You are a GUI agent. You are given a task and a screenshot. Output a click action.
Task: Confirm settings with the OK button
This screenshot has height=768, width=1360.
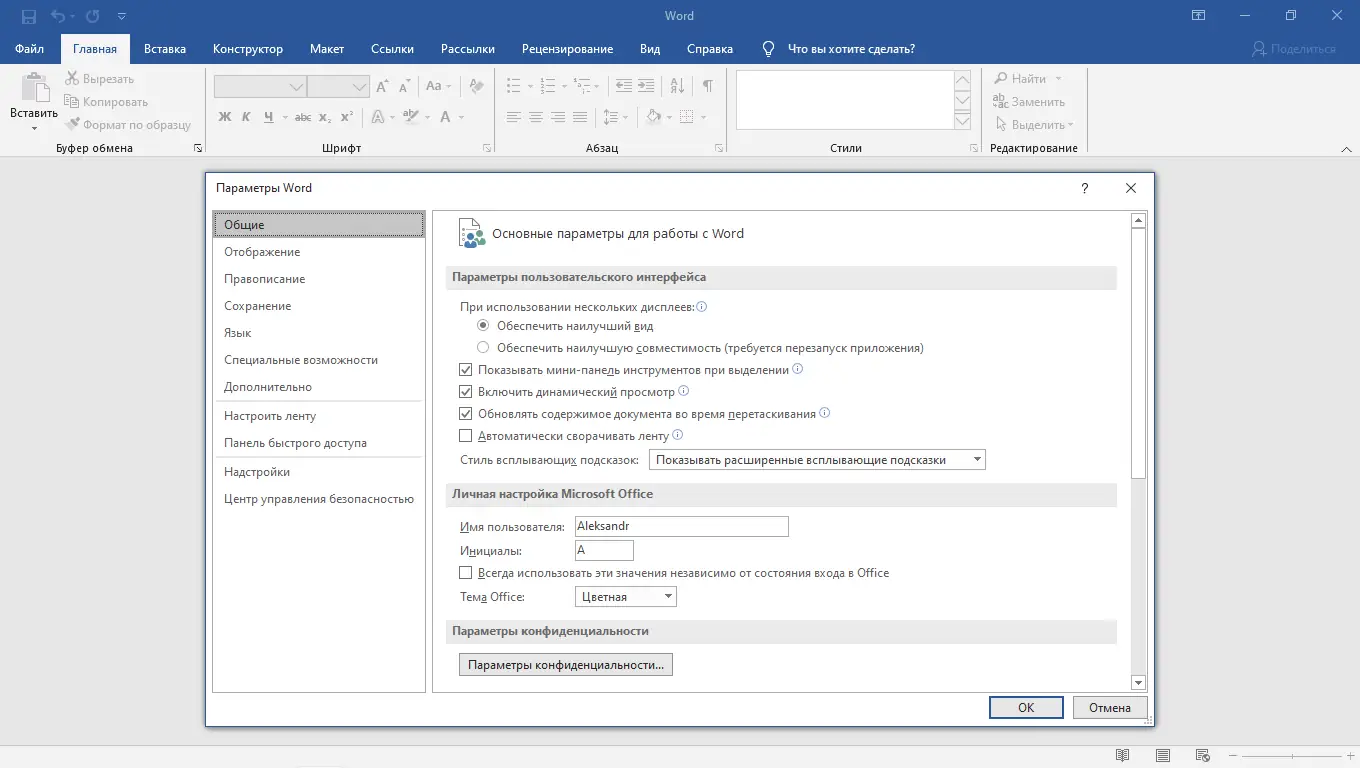pyautogui.click(x=1026, y=707)
